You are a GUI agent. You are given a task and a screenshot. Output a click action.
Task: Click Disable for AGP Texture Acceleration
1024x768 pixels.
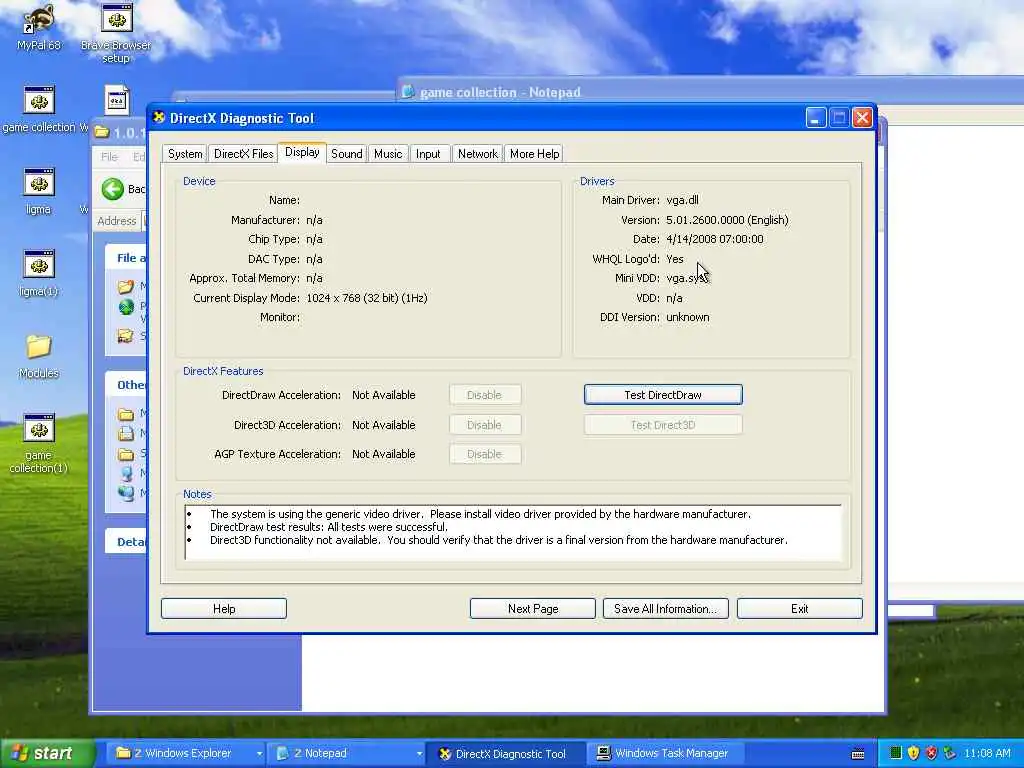(485, 455)
